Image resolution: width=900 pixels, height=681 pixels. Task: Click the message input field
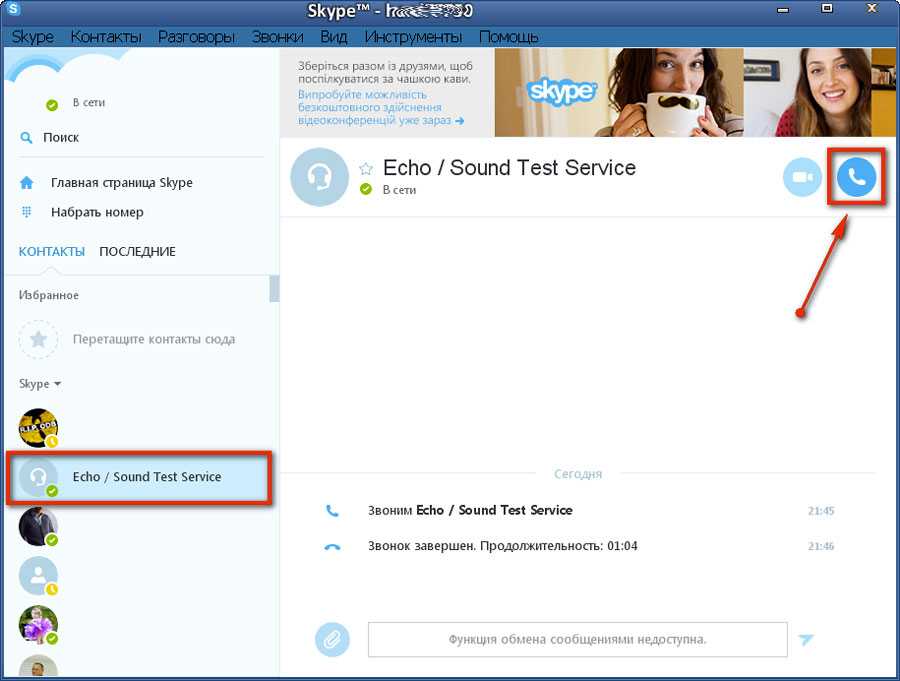577,639
